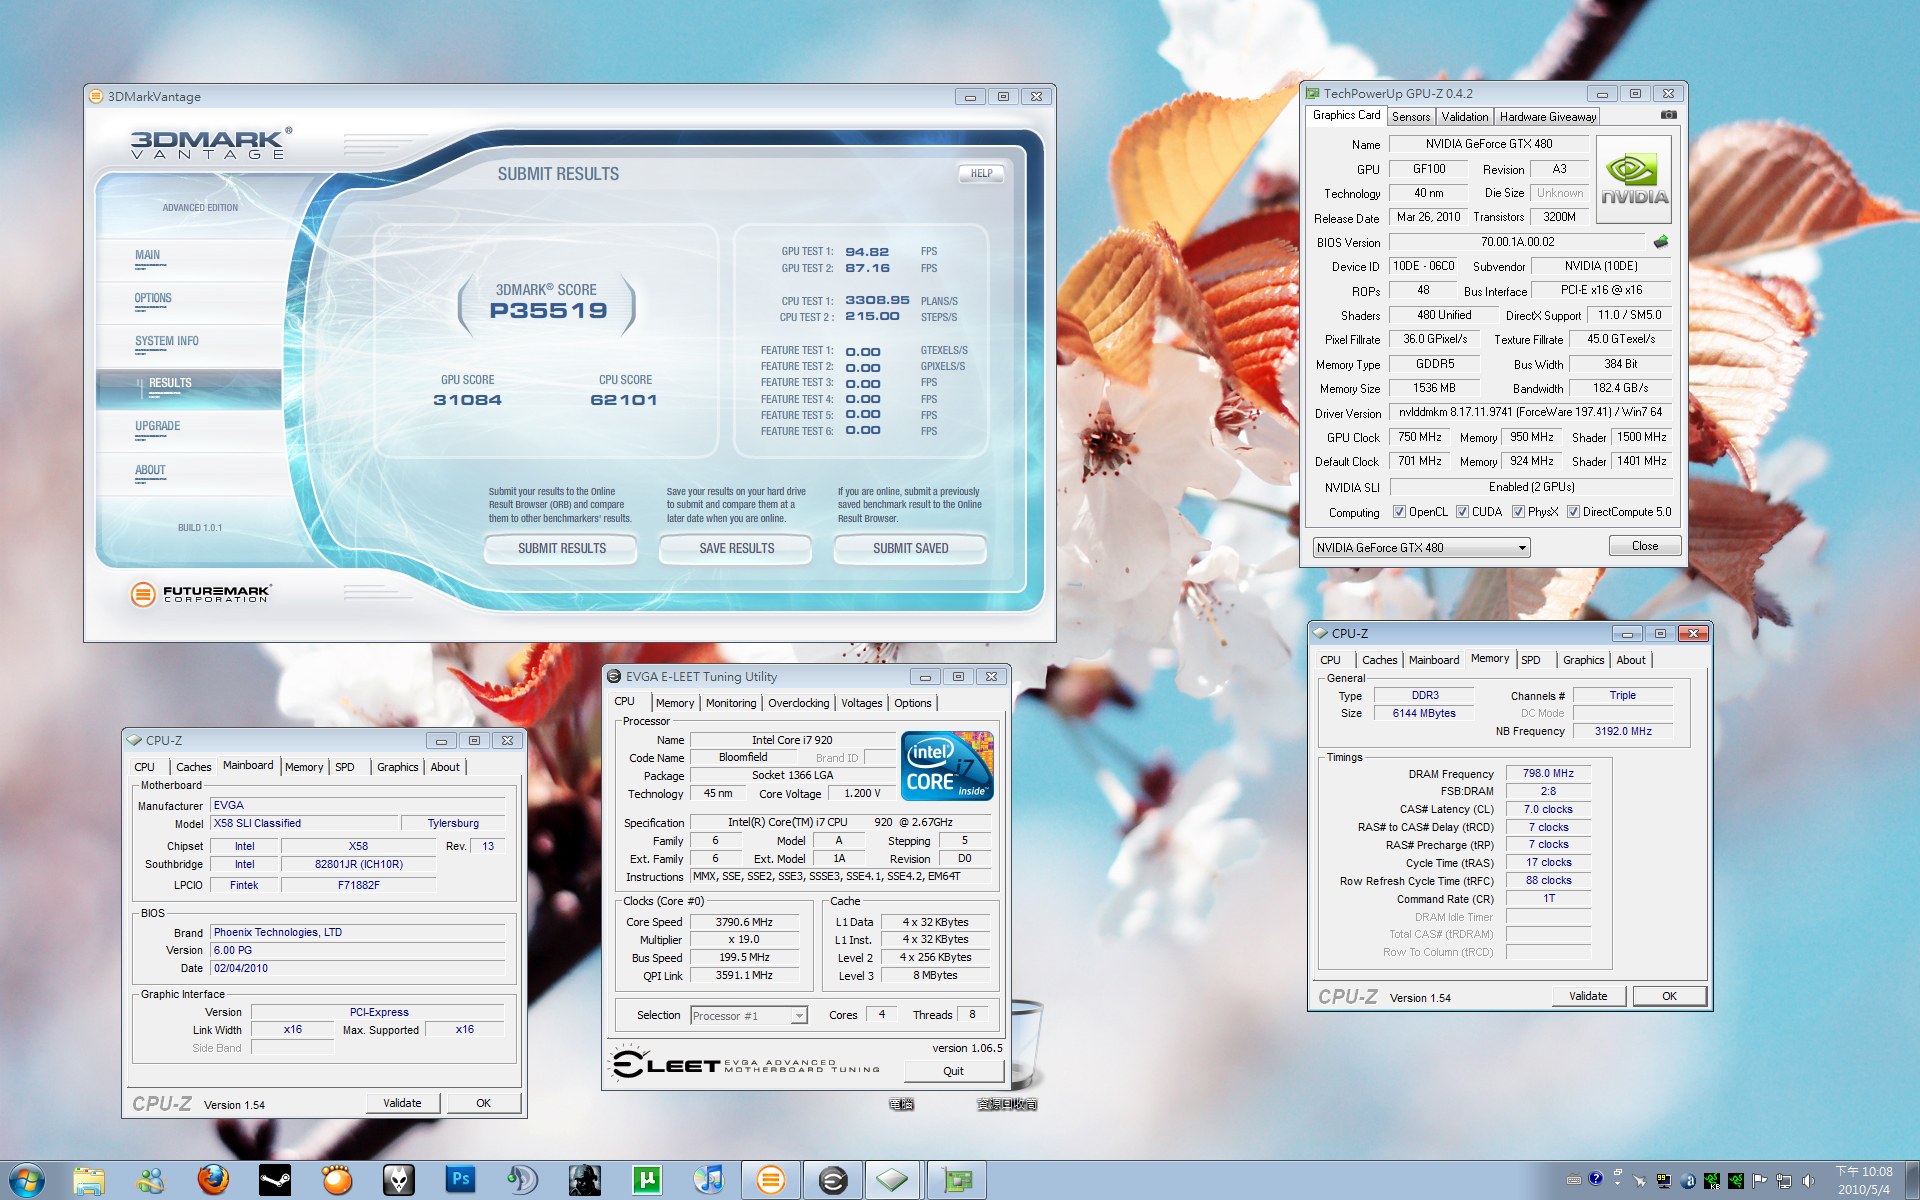Click the Close button in GPU-Z
Screen dimensions: 1920x1200
coord(1644,546)
